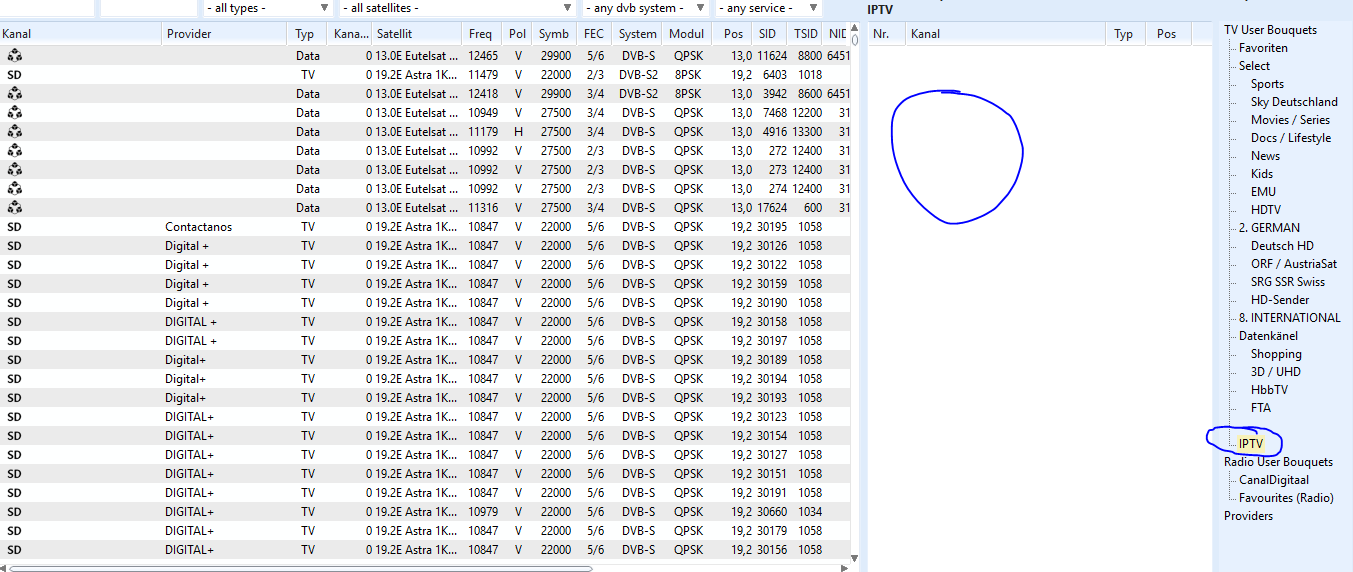Sort the channel list by Provider column
Viewport: 1353px width, 572px height.
(189, 34)
